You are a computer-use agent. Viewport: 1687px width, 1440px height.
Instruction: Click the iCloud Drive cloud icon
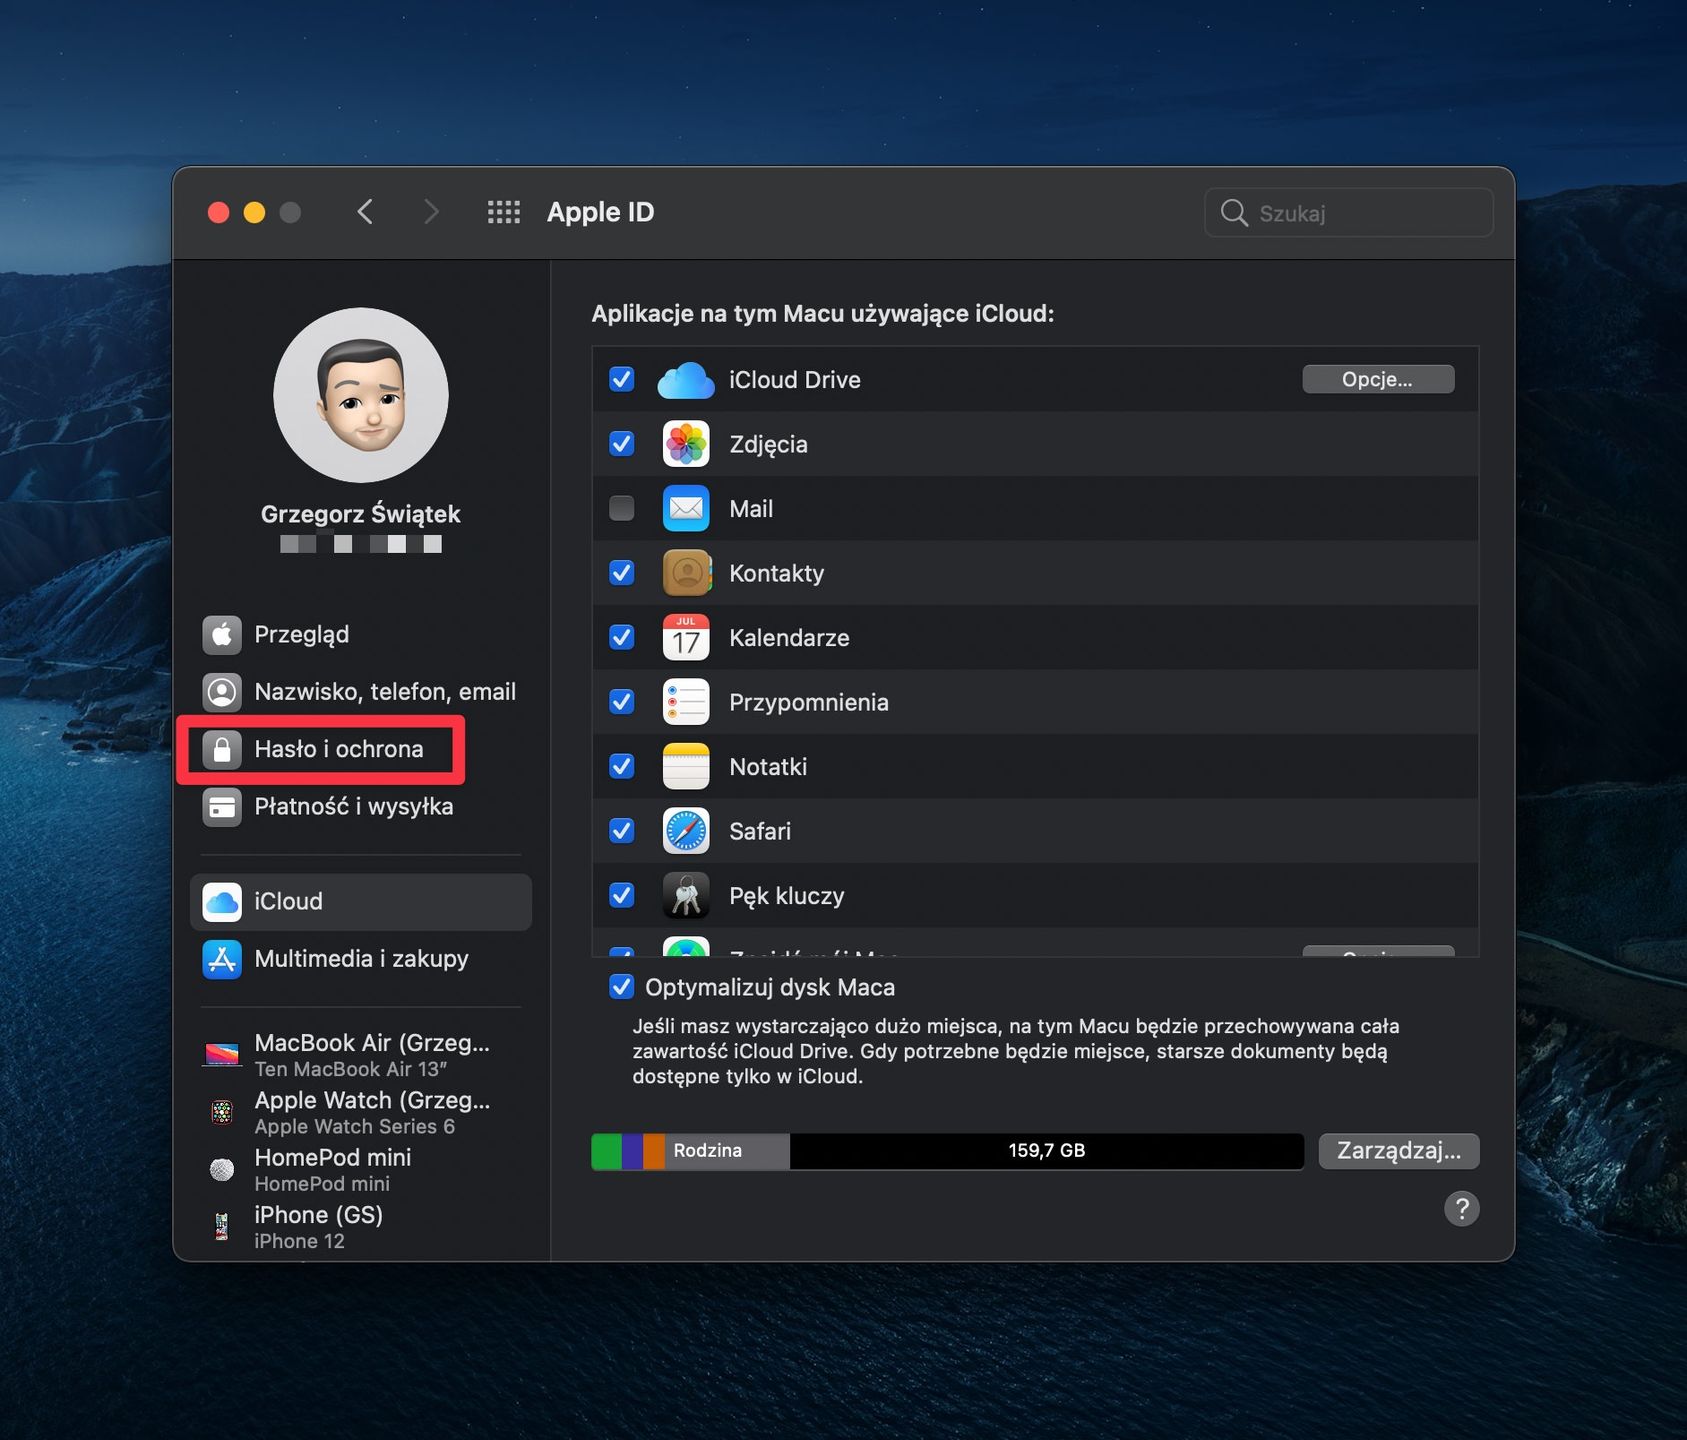[686, 381]
